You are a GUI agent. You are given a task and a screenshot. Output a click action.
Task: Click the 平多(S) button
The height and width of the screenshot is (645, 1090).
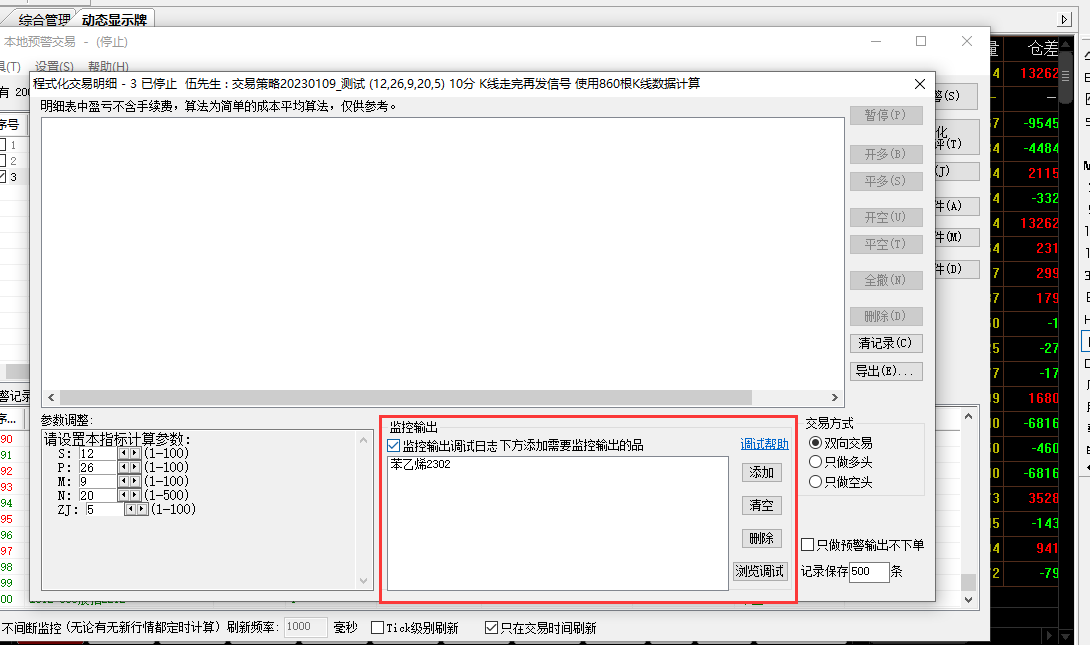point(886,181)
